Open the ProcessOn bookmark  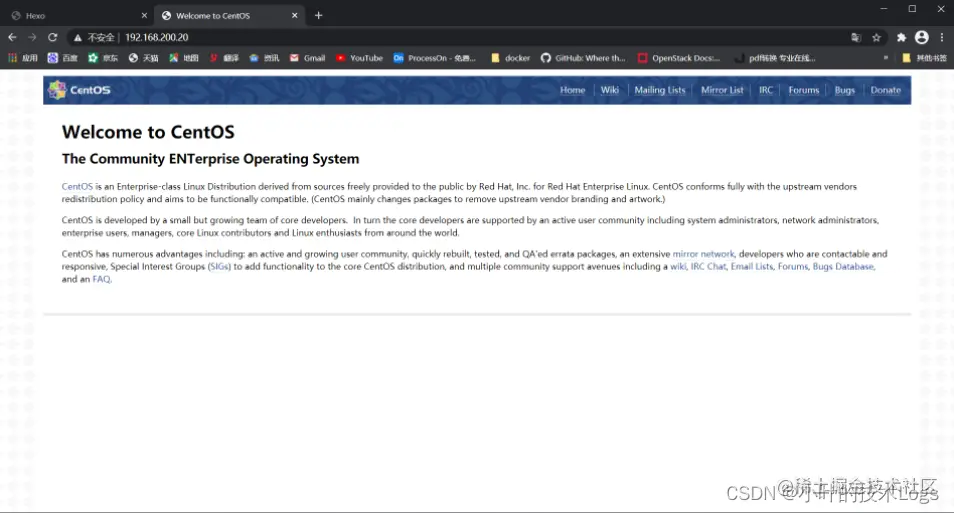point(435,58)
